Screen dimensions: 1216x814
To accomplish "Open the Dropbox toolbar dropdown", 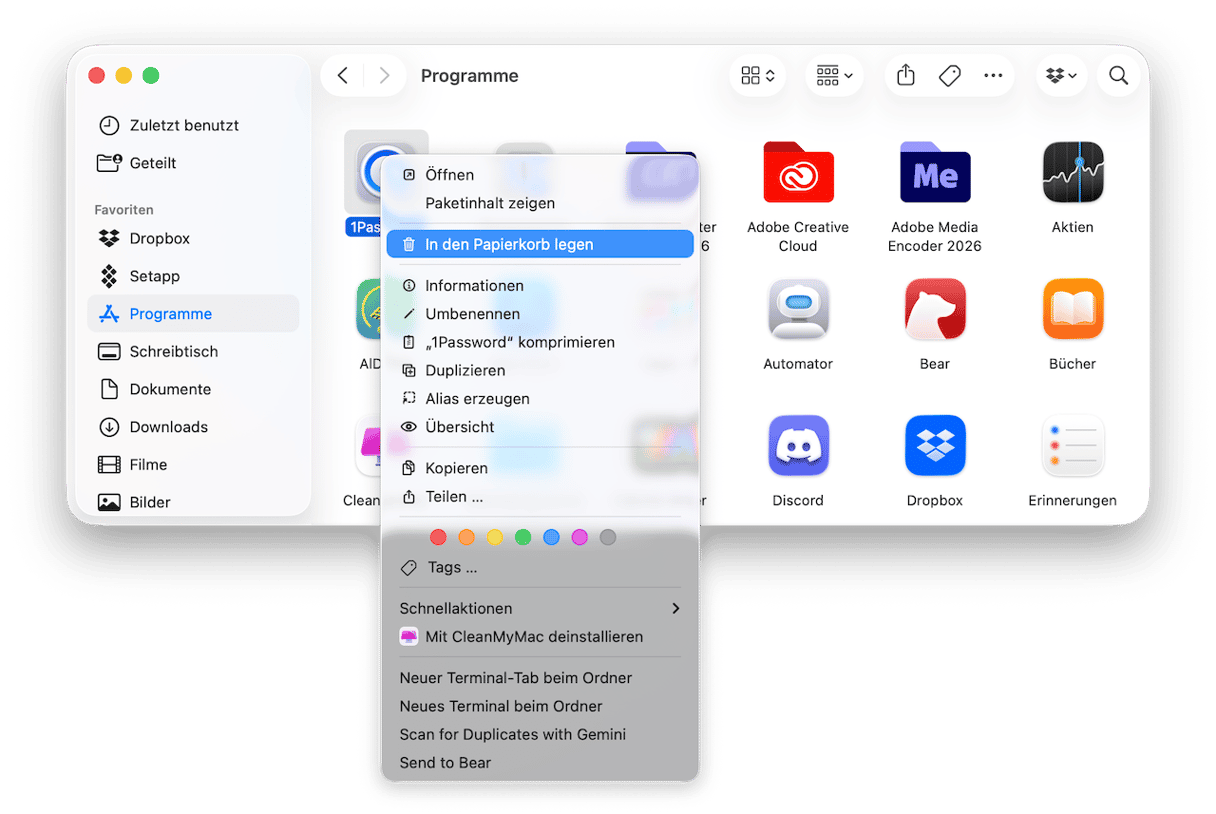I will pos(1061,76).
